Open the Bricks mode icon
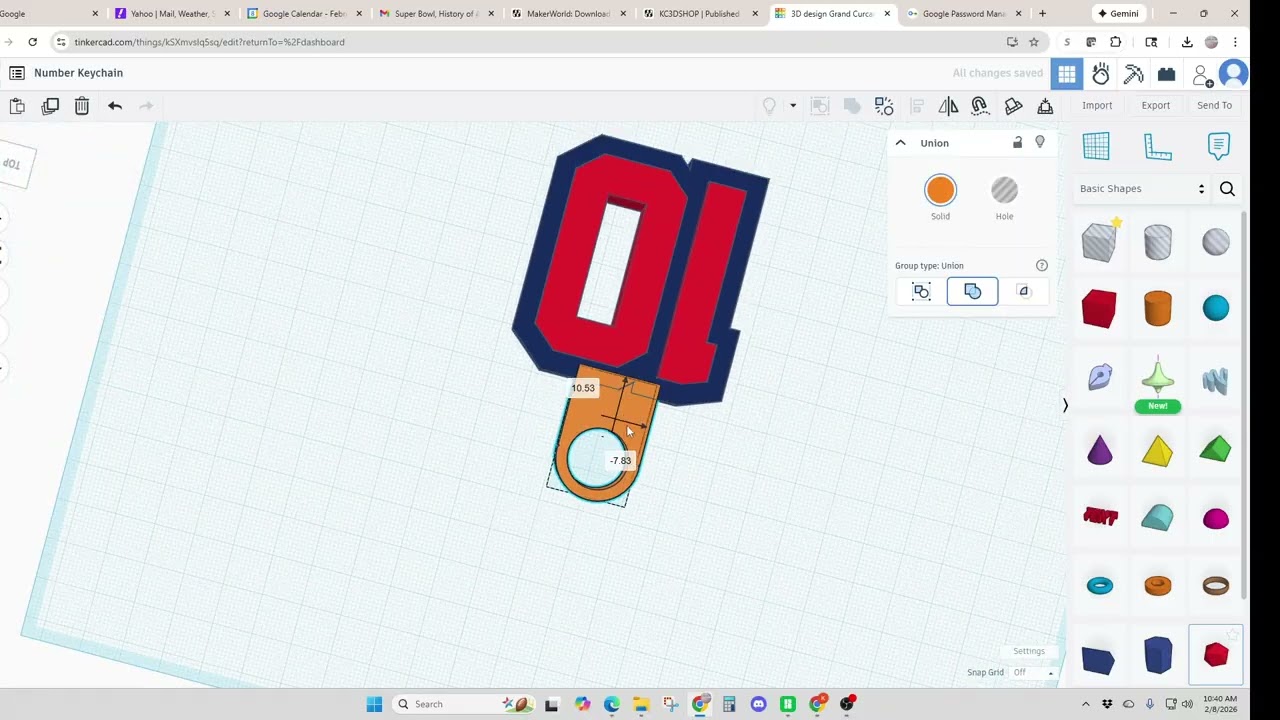This screenshot has height=720, width=1280. [x=1166, y=74]
